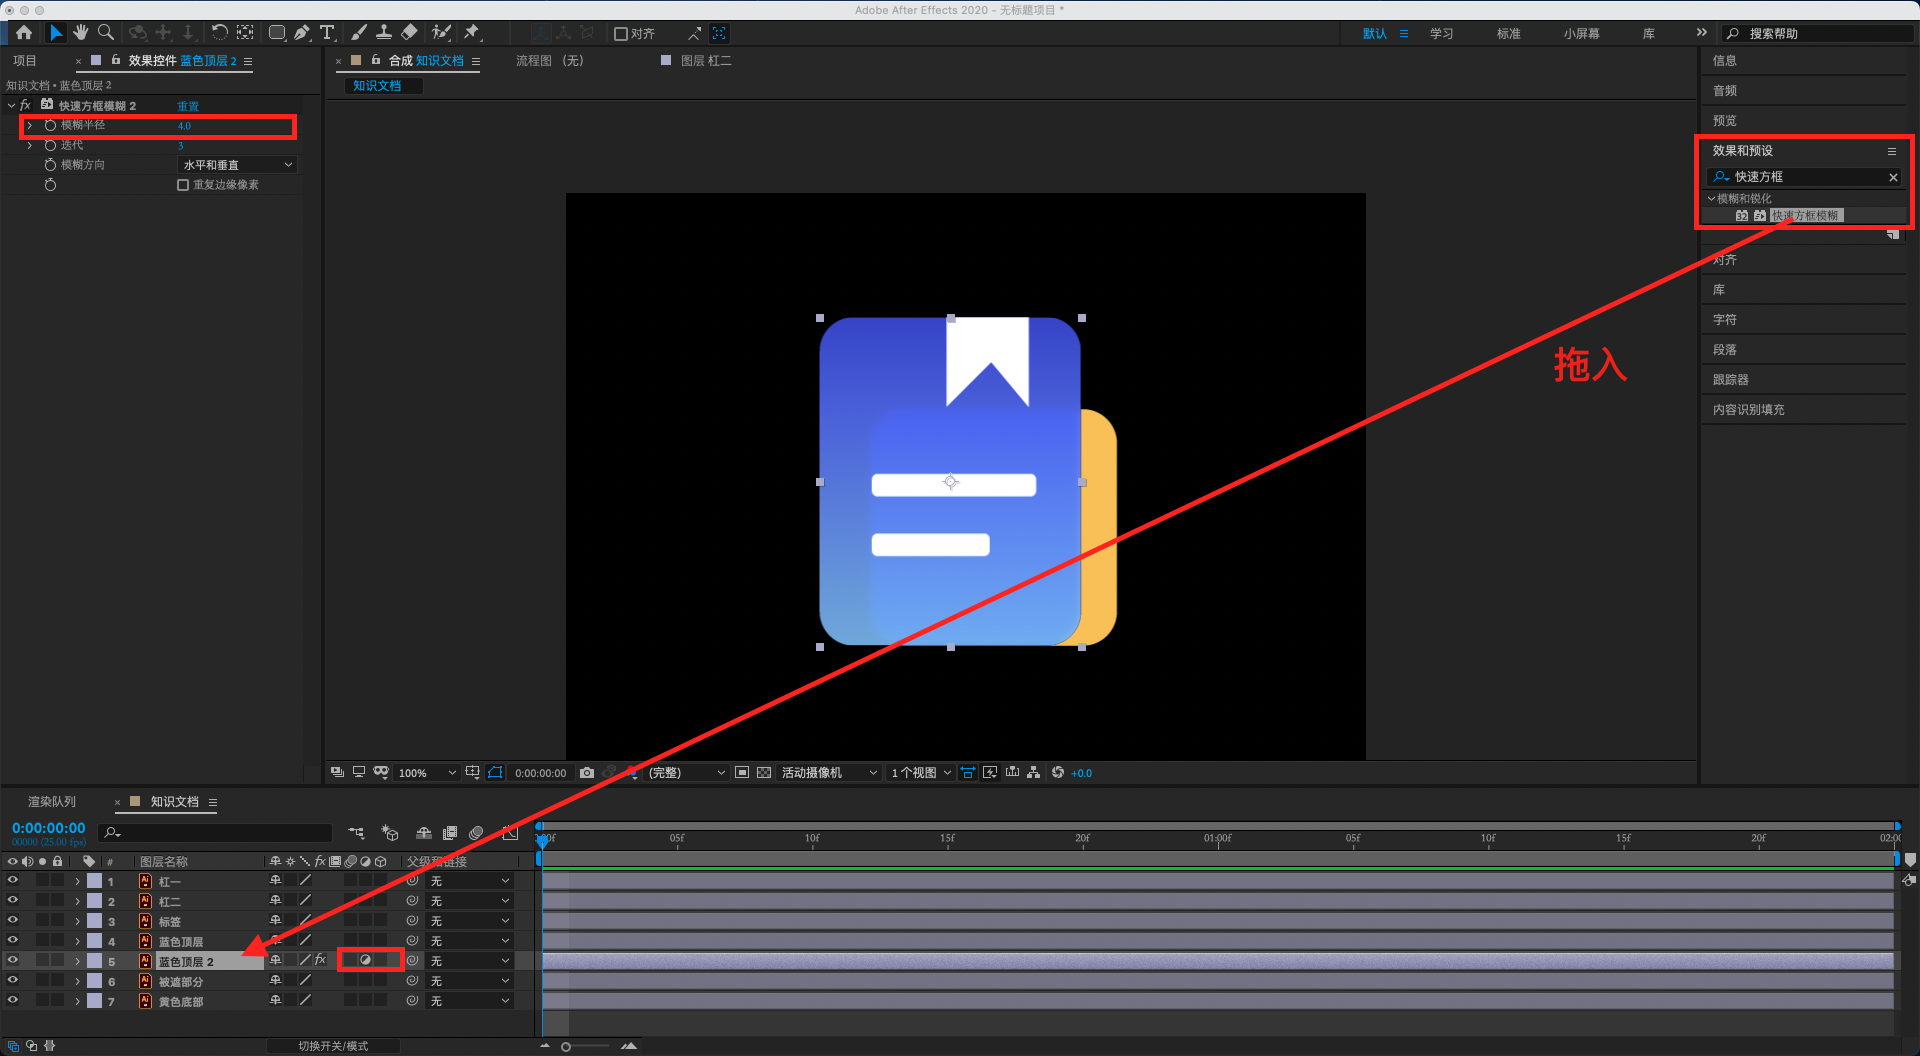Image resolution: width=1920 pixels, height=1056 pixels.
Task: Hide the 标签 layer with its eye
Action: 13,921
